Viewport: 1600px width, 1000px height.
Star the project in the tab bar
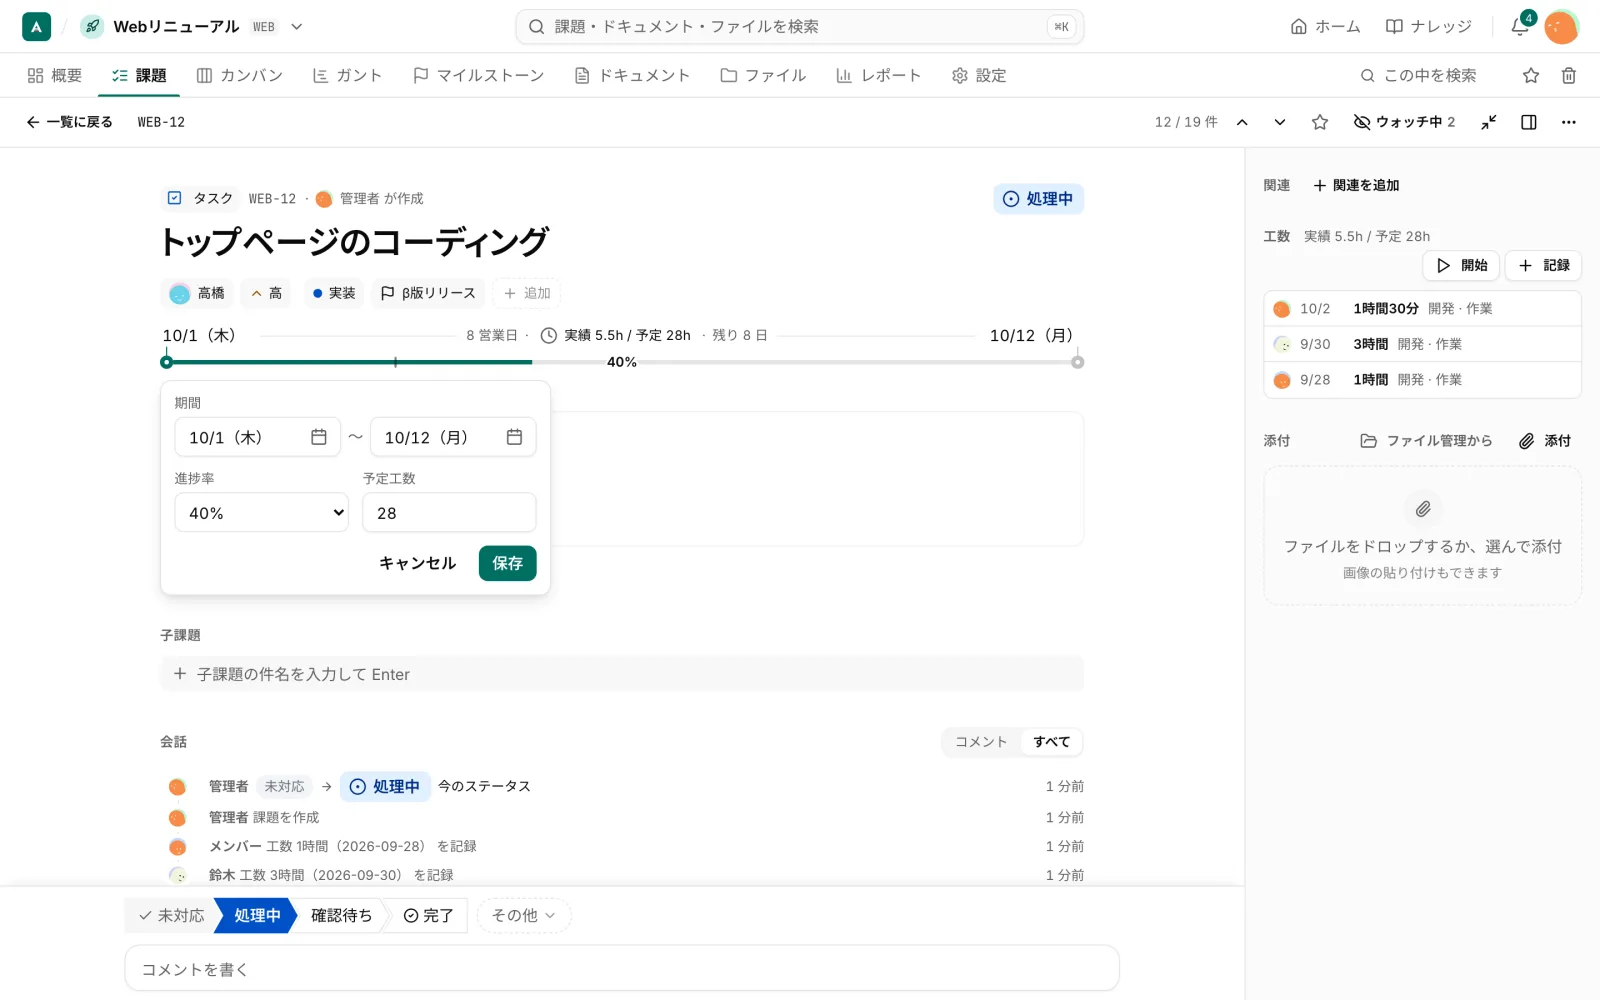pyautogui.click(x=1531, y=75)
